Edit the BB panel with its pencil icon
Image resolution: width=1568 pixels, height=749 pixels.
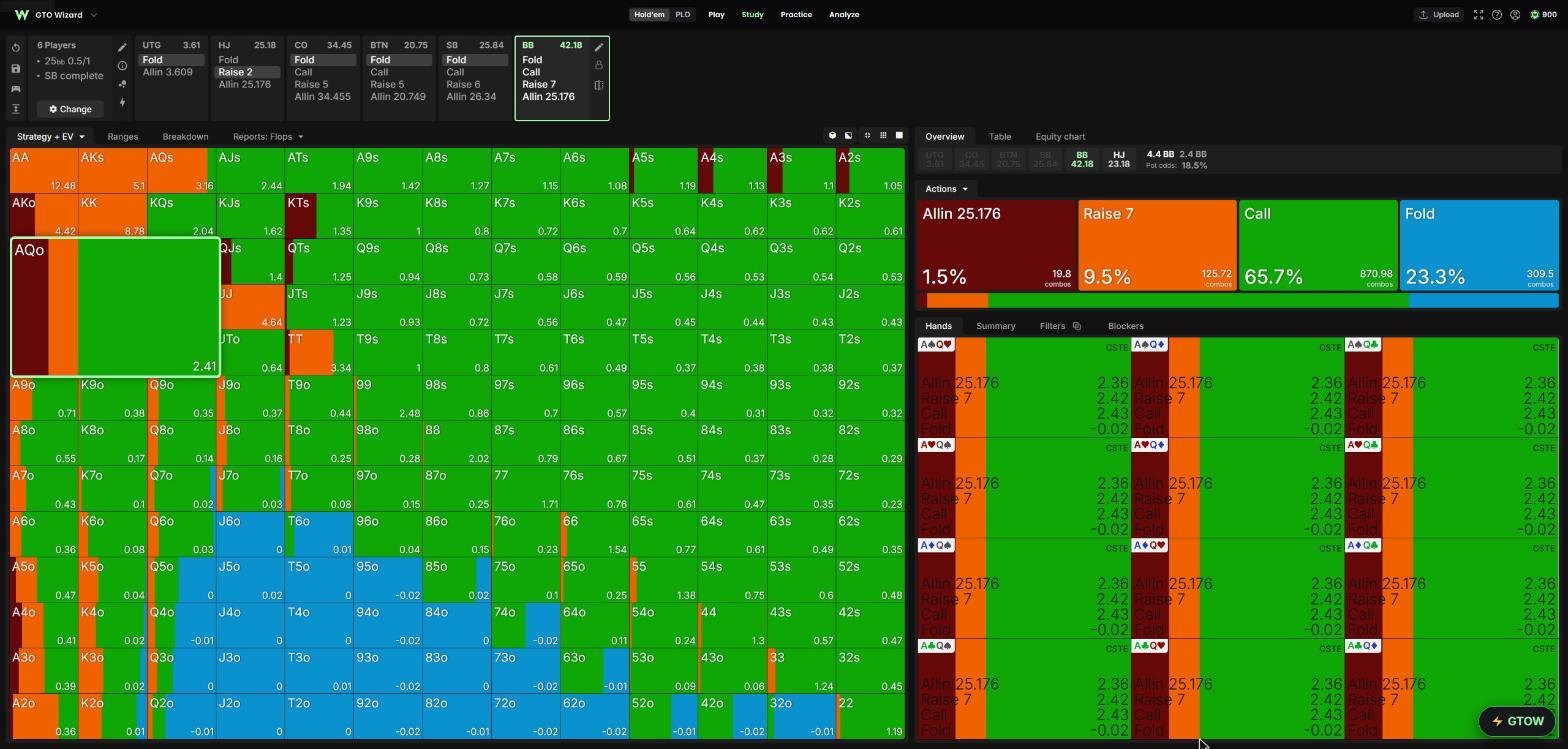pos(599,47)
